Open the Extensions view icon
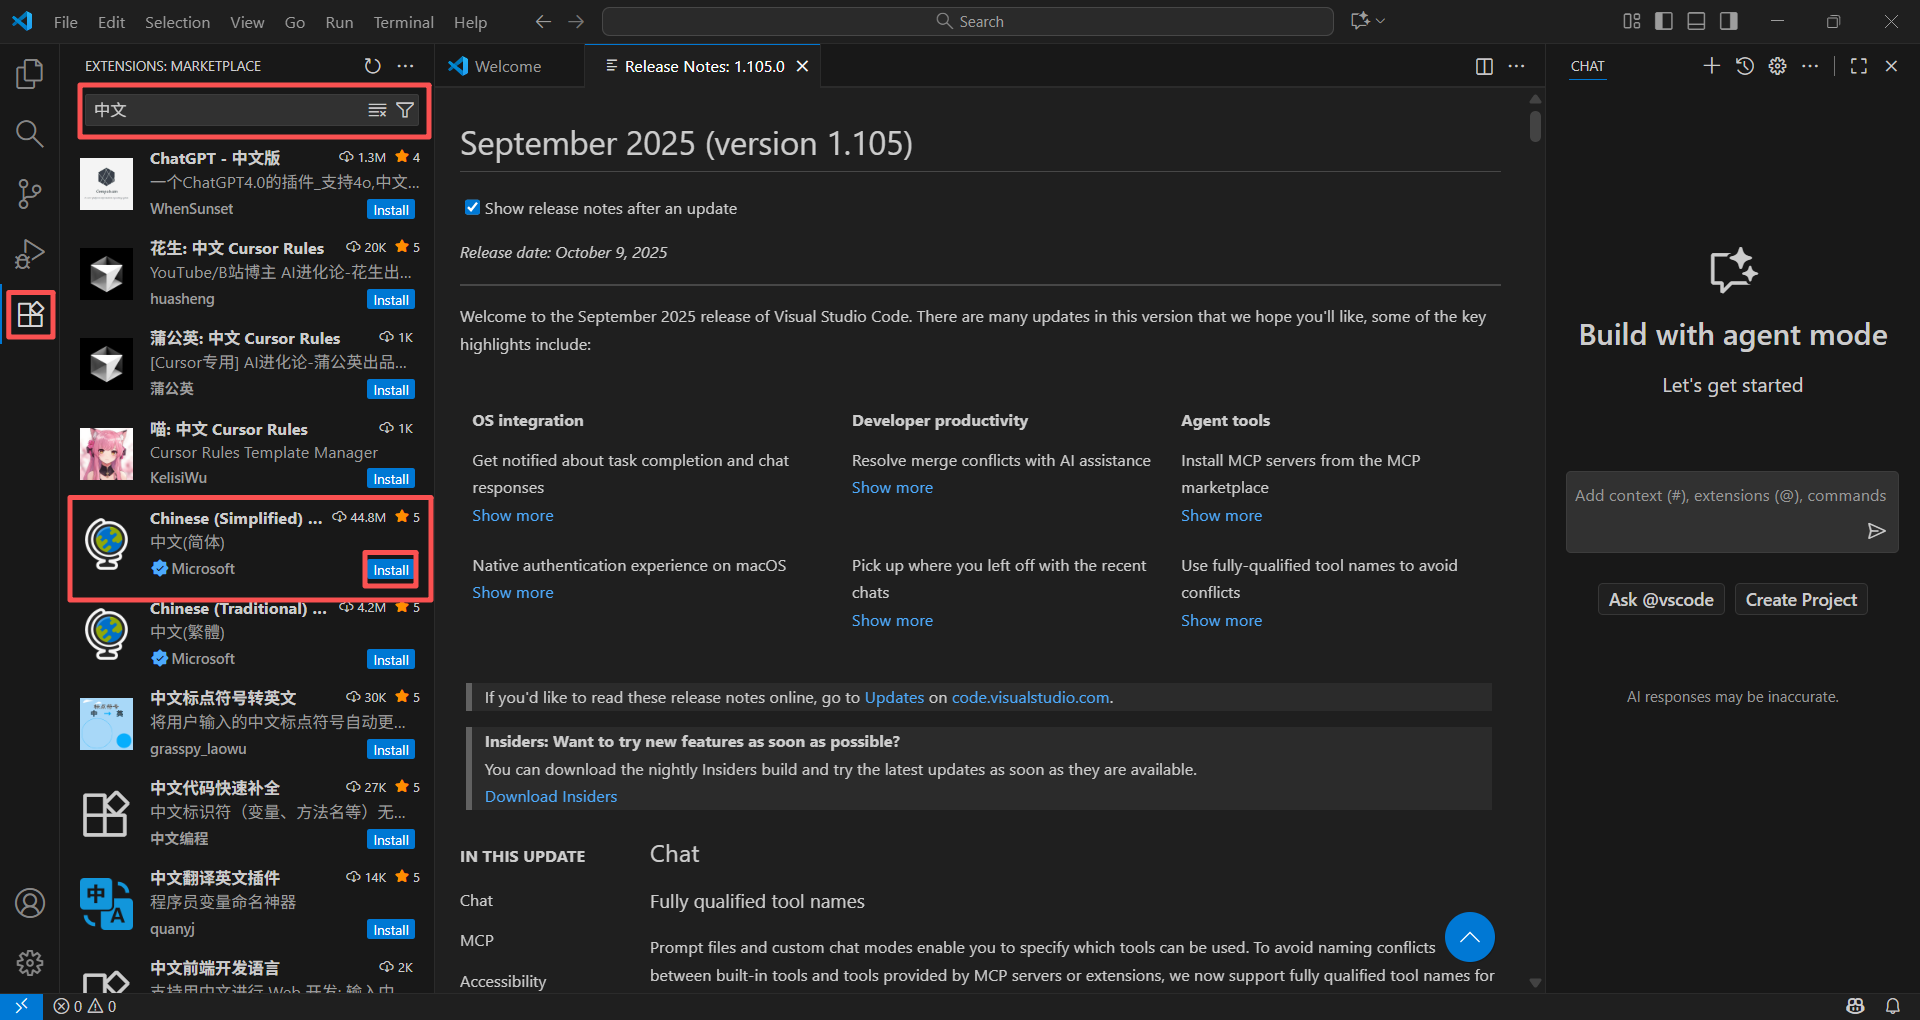The image size is (1920, 1020). (30, 314)
